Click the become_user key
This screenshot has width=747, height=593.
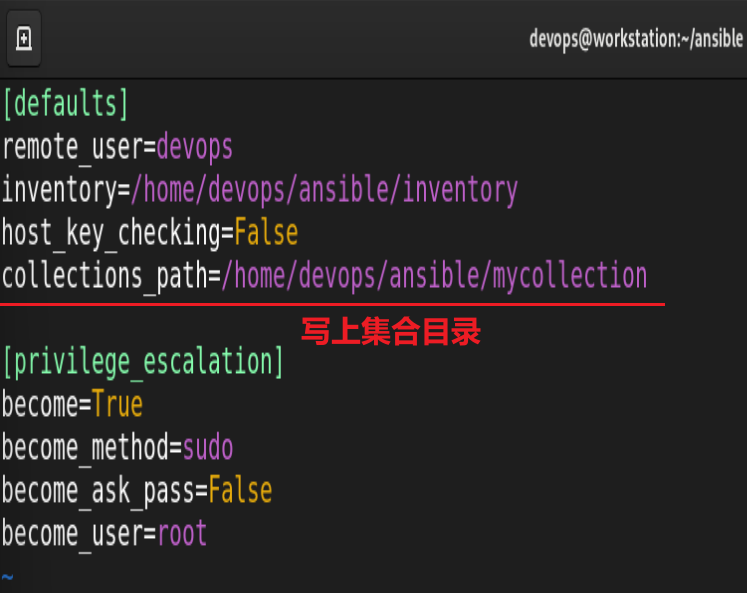click(72, 534)
